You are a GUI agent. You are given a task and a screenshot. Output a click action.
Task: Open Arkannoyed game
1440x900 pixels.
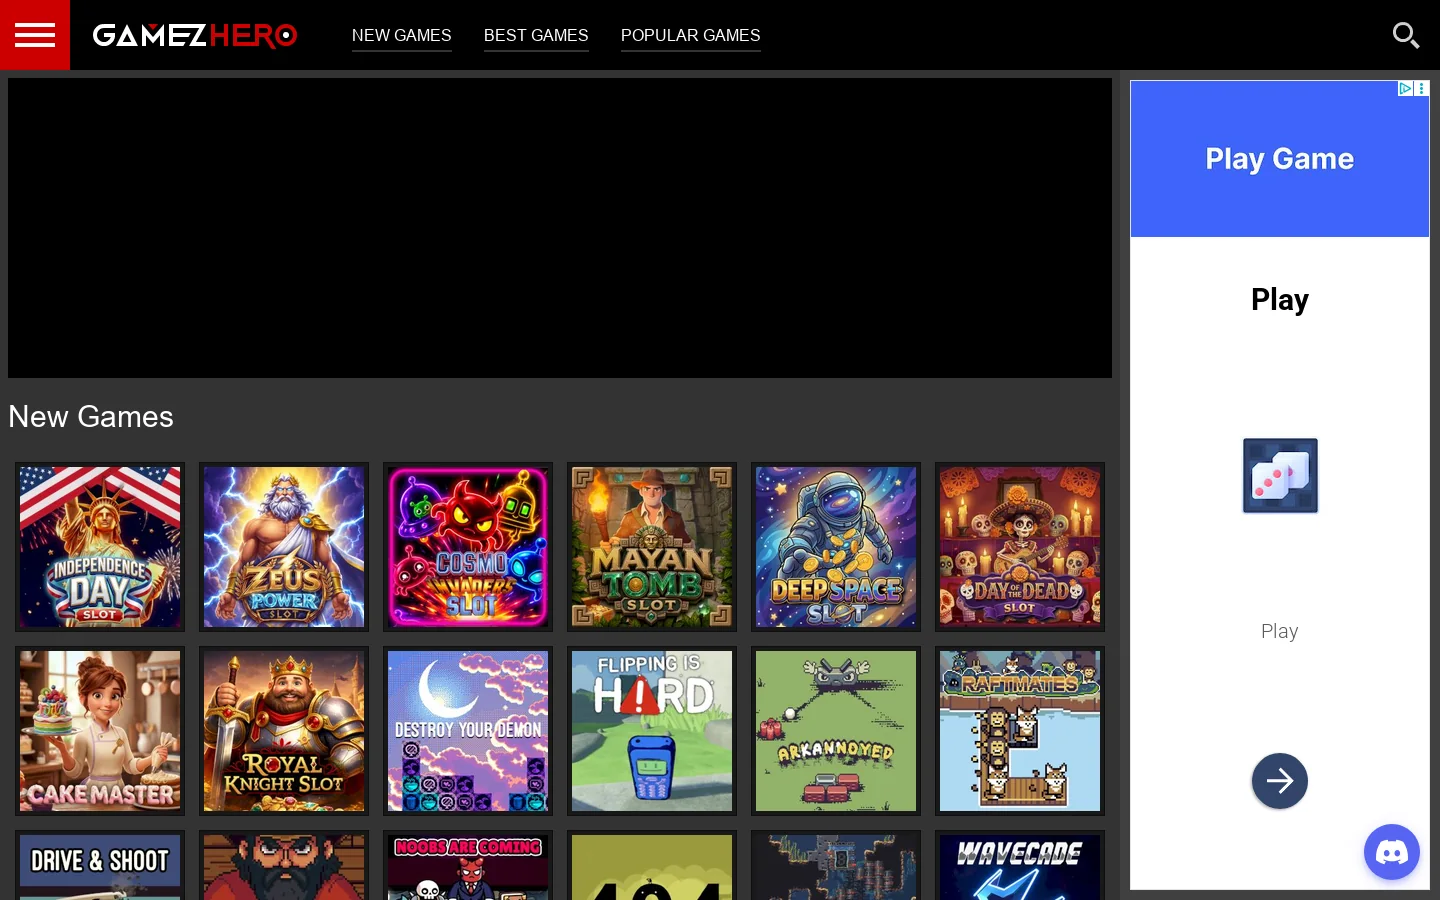836,731
